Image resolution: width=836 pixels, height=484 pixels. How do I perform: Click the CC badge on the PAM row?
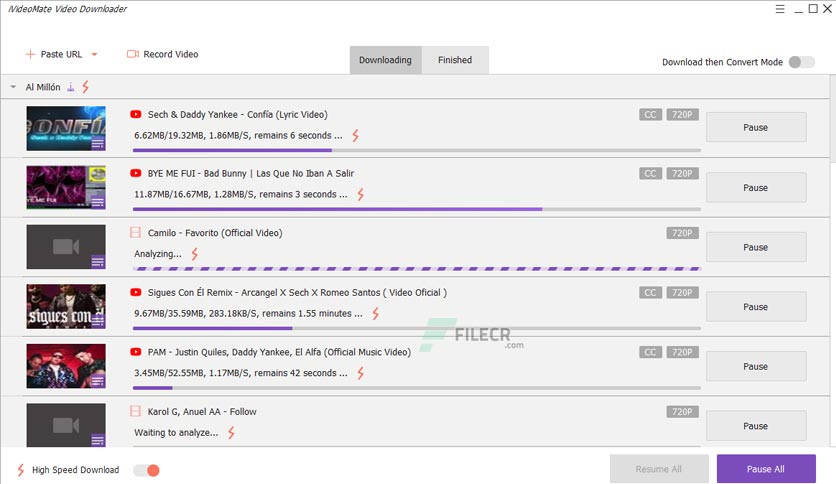click(x=650, y=352)
